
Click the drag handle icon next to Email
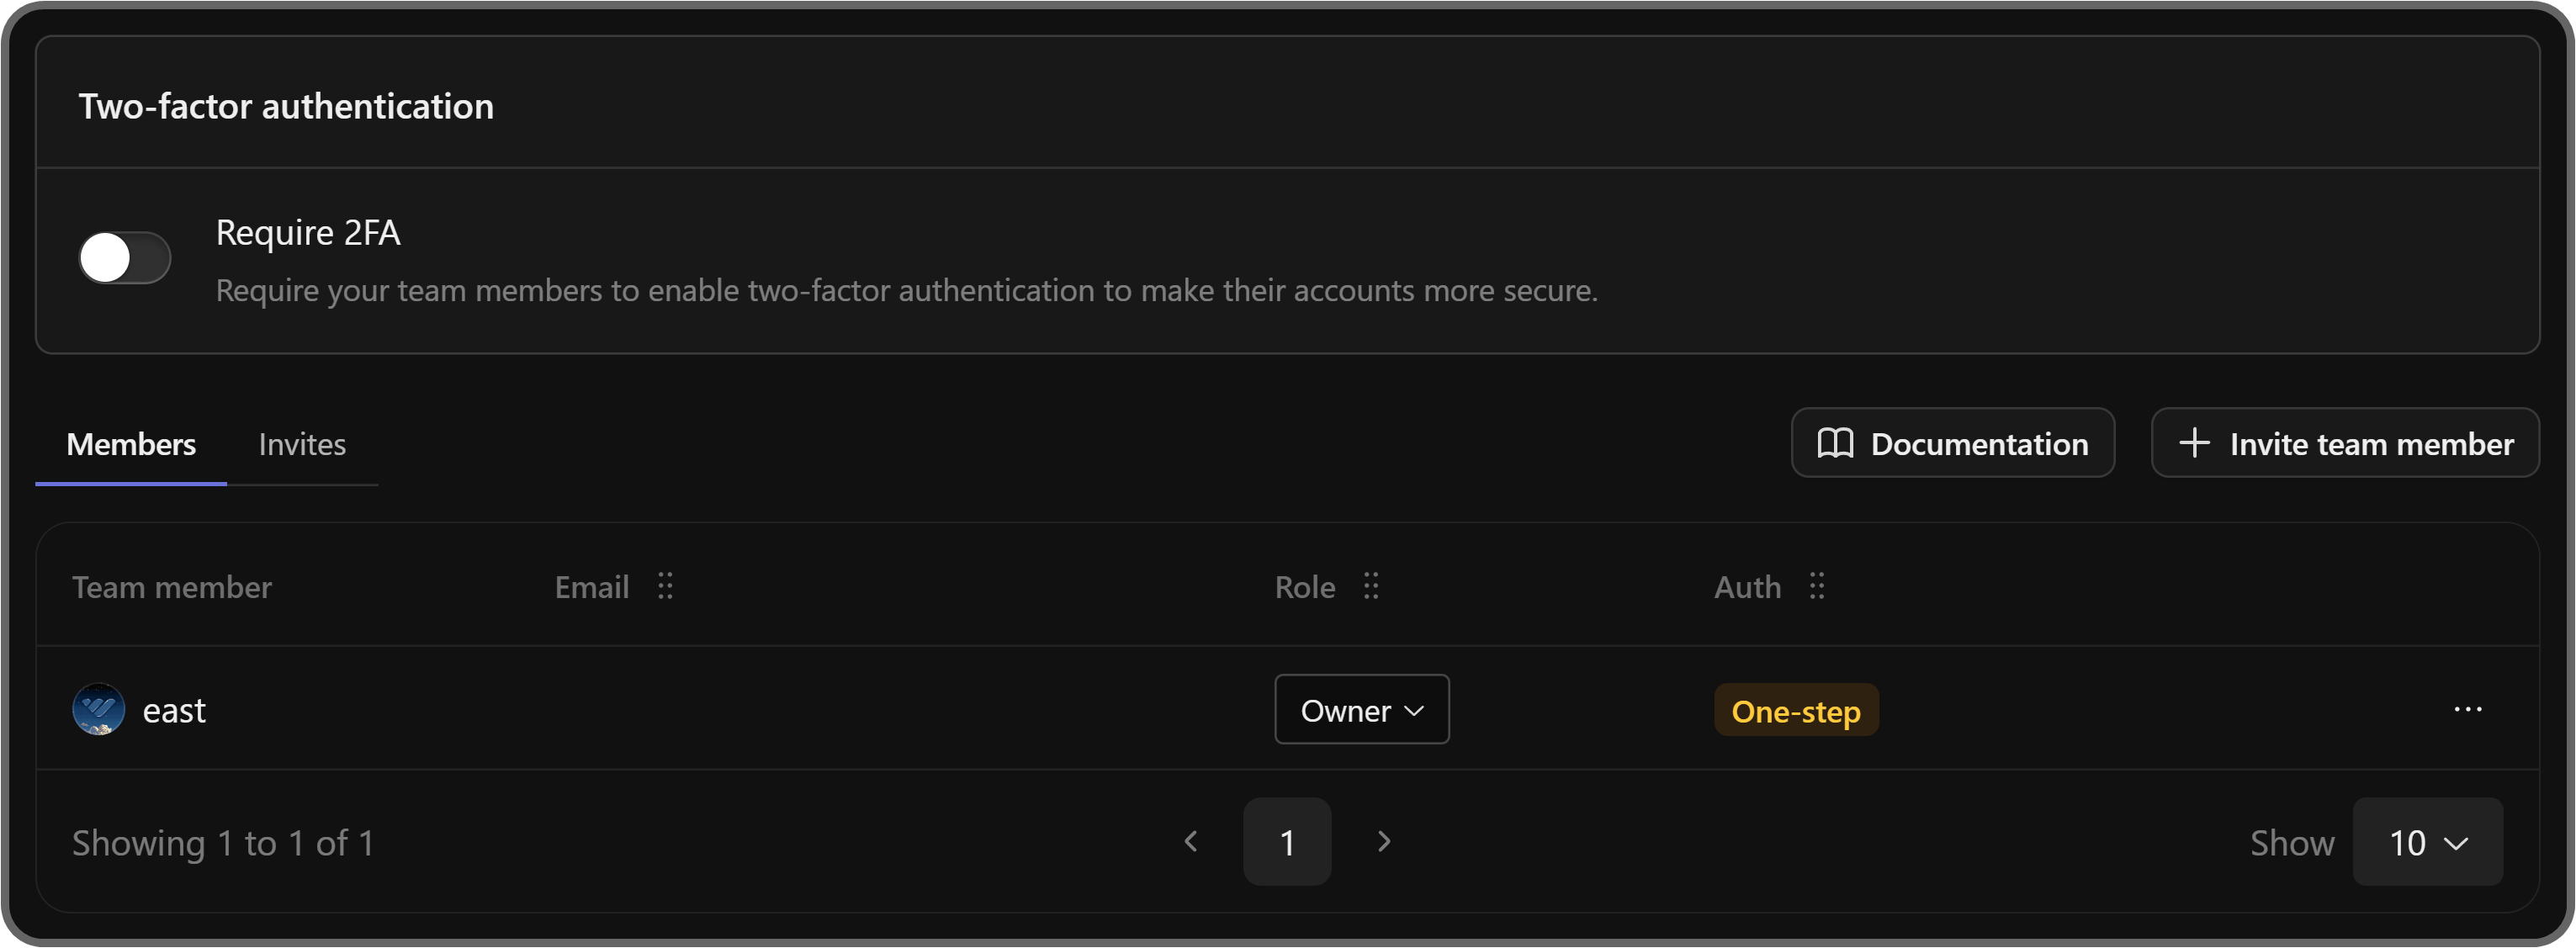pos(665,587)
